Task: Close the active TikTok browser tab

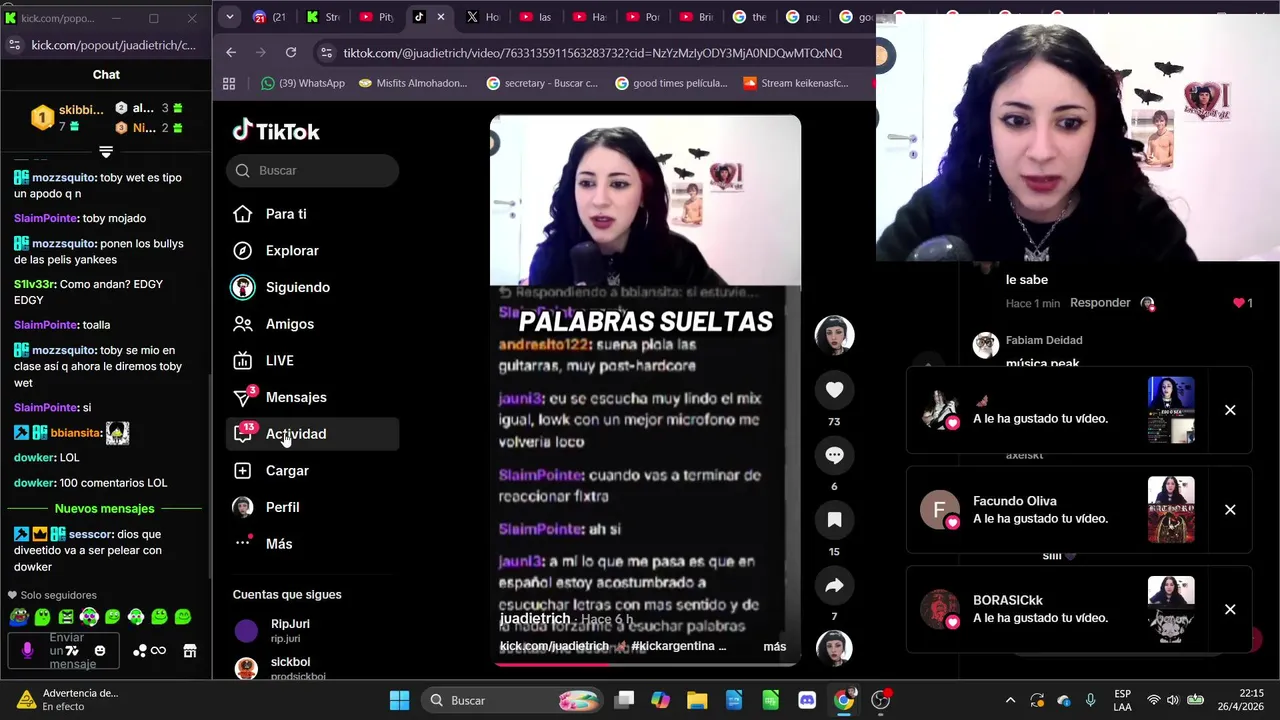Action: click(440, 17)
